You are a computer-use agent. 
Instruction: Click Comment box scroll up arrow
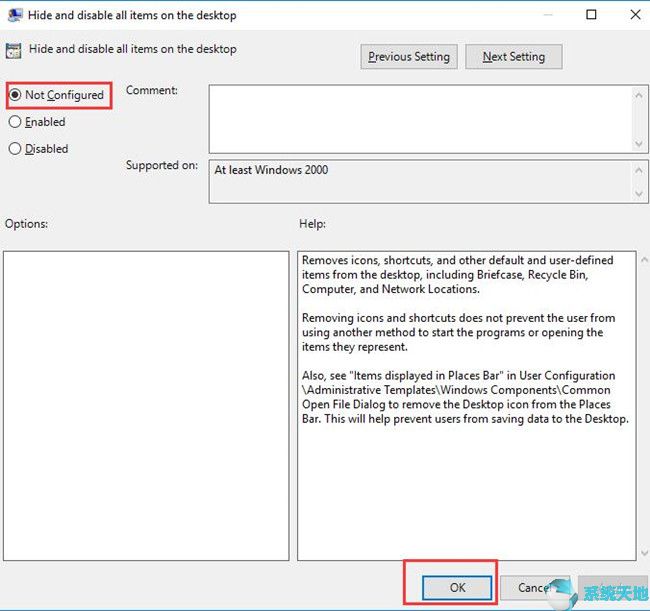(x=639, y=95)
